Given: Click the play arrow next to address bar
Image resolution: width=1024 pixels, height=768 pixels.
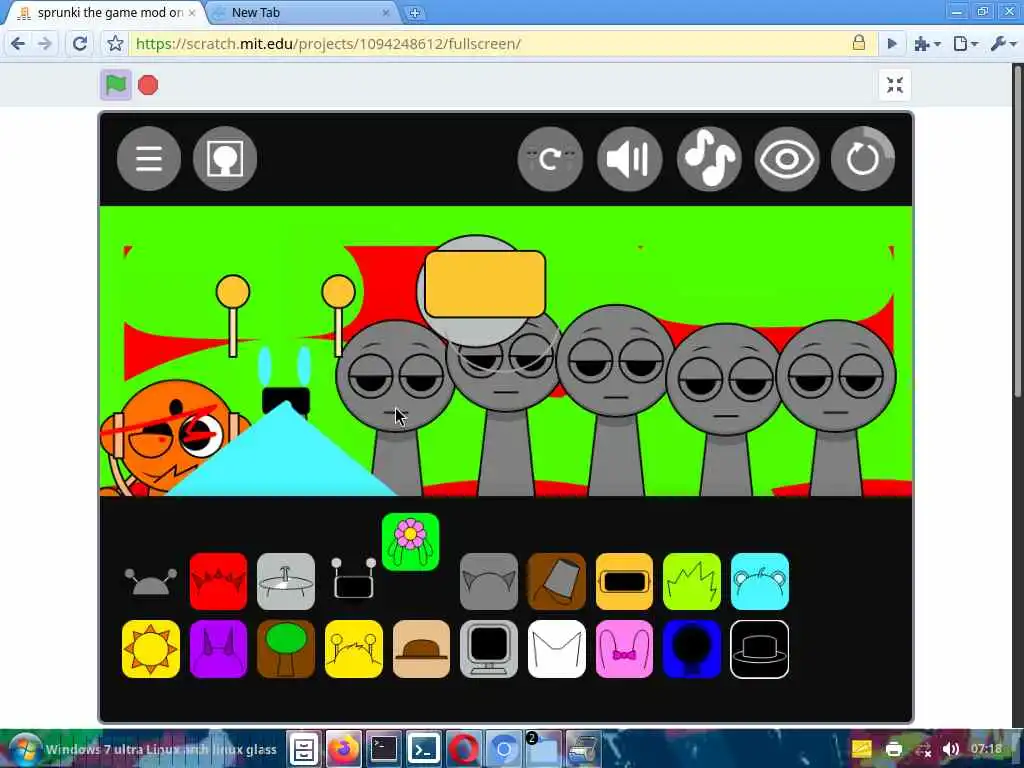Looking at the screenshot, I should (x=892, y=44).
